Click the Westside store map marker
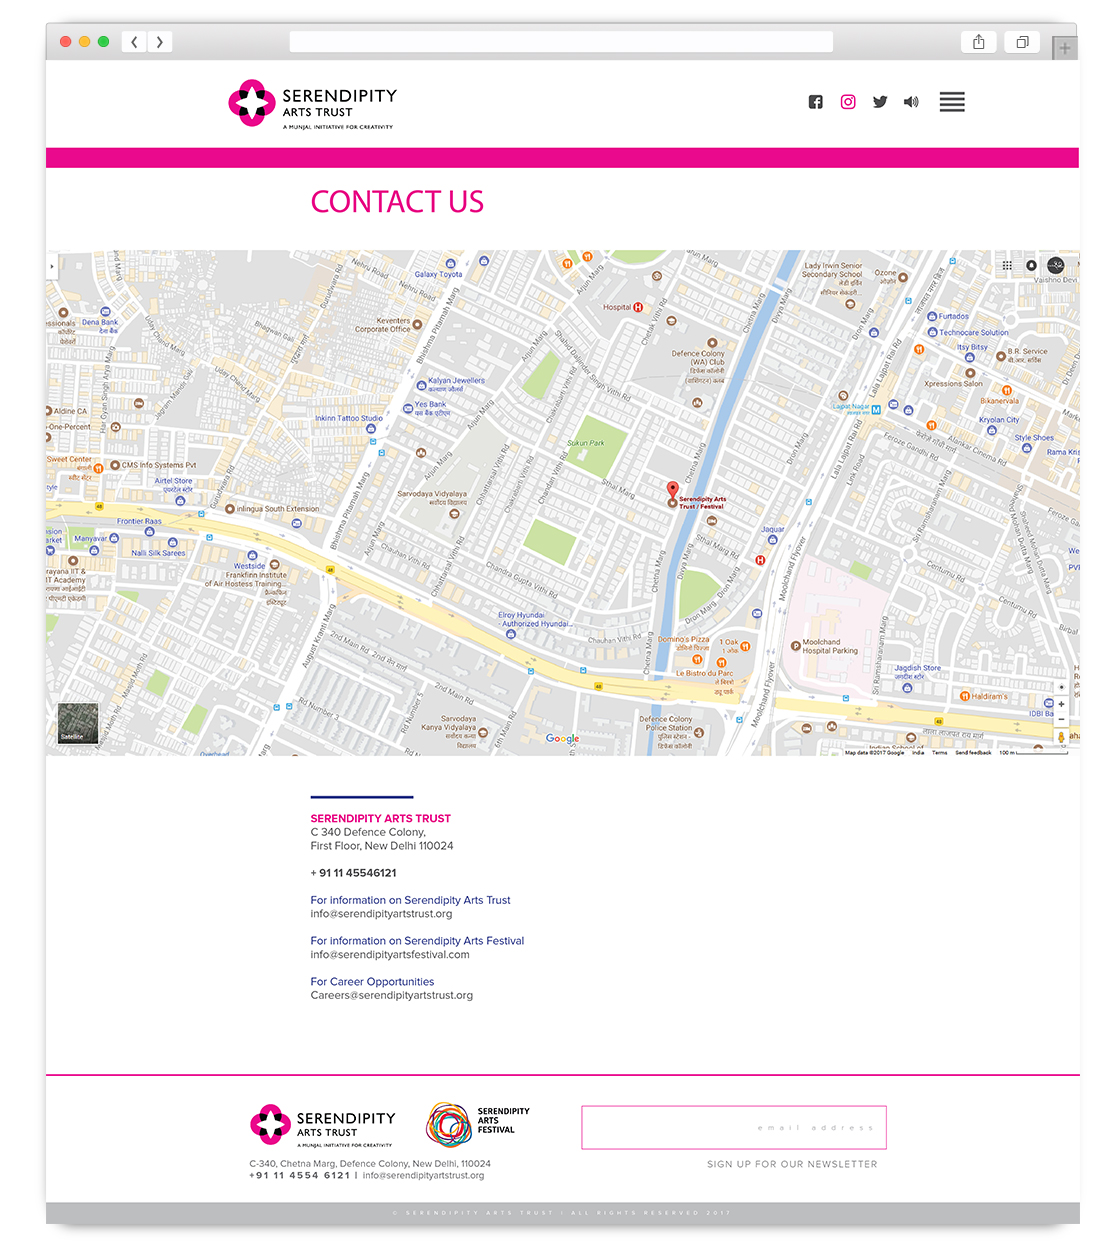 pos(252,555)
